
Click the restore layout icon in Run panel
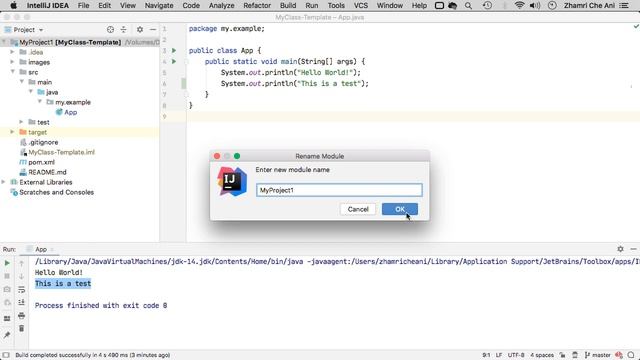pos(7,319)
